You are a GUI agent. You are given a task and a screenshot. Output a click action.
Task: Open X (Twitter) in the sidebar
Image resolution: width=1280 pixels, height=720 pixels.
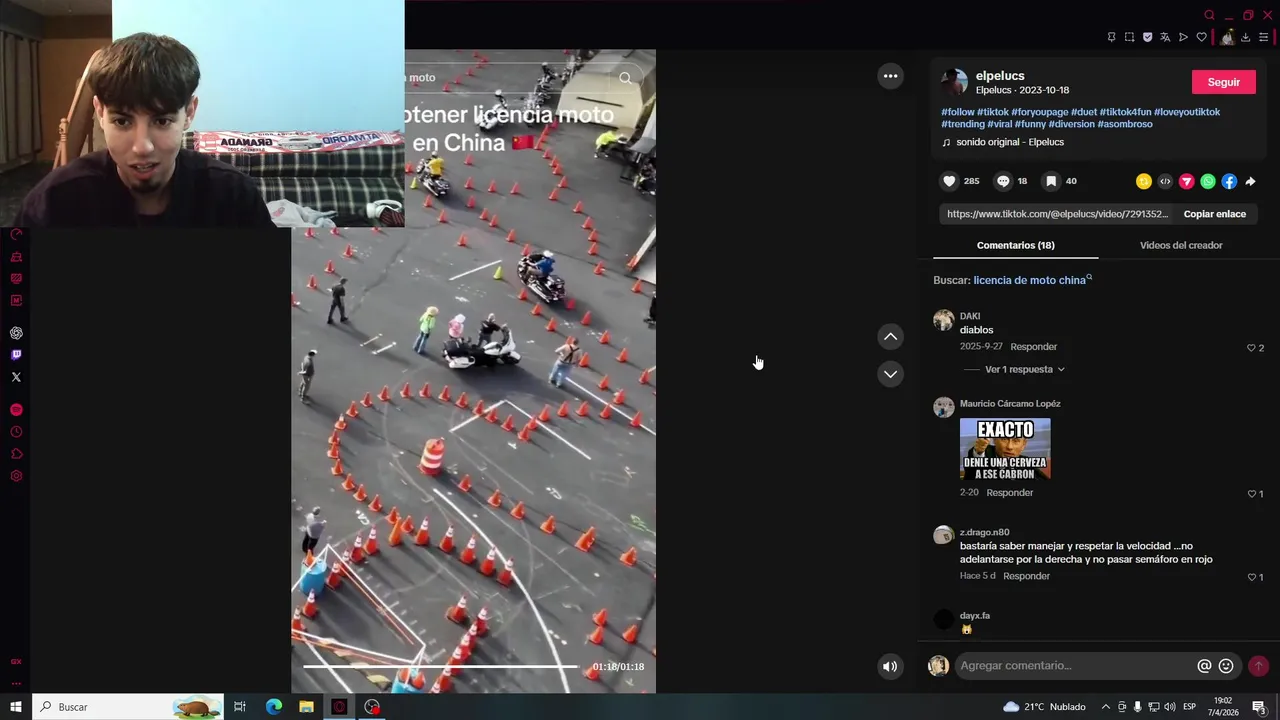click(x=16, y=377)
